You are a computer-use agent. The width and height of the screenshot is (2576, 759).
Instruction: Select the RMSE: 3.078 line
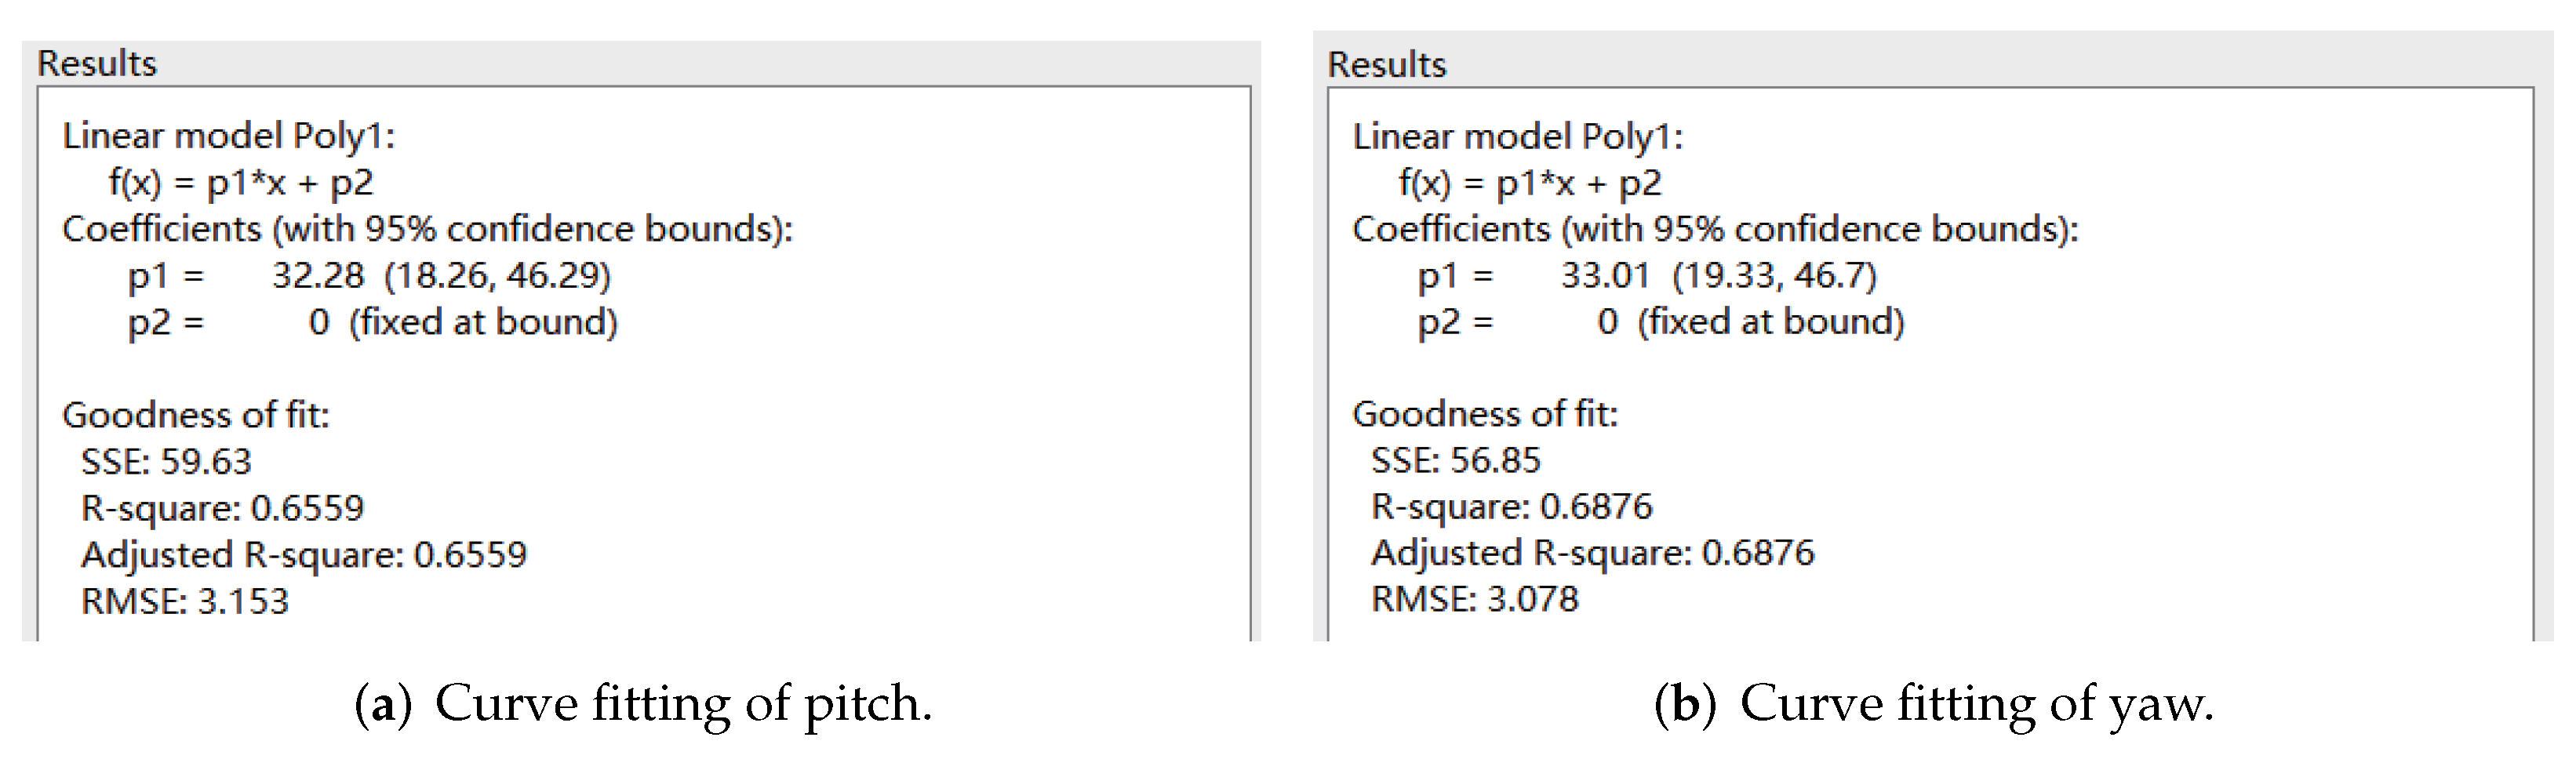pos(1475,599)
